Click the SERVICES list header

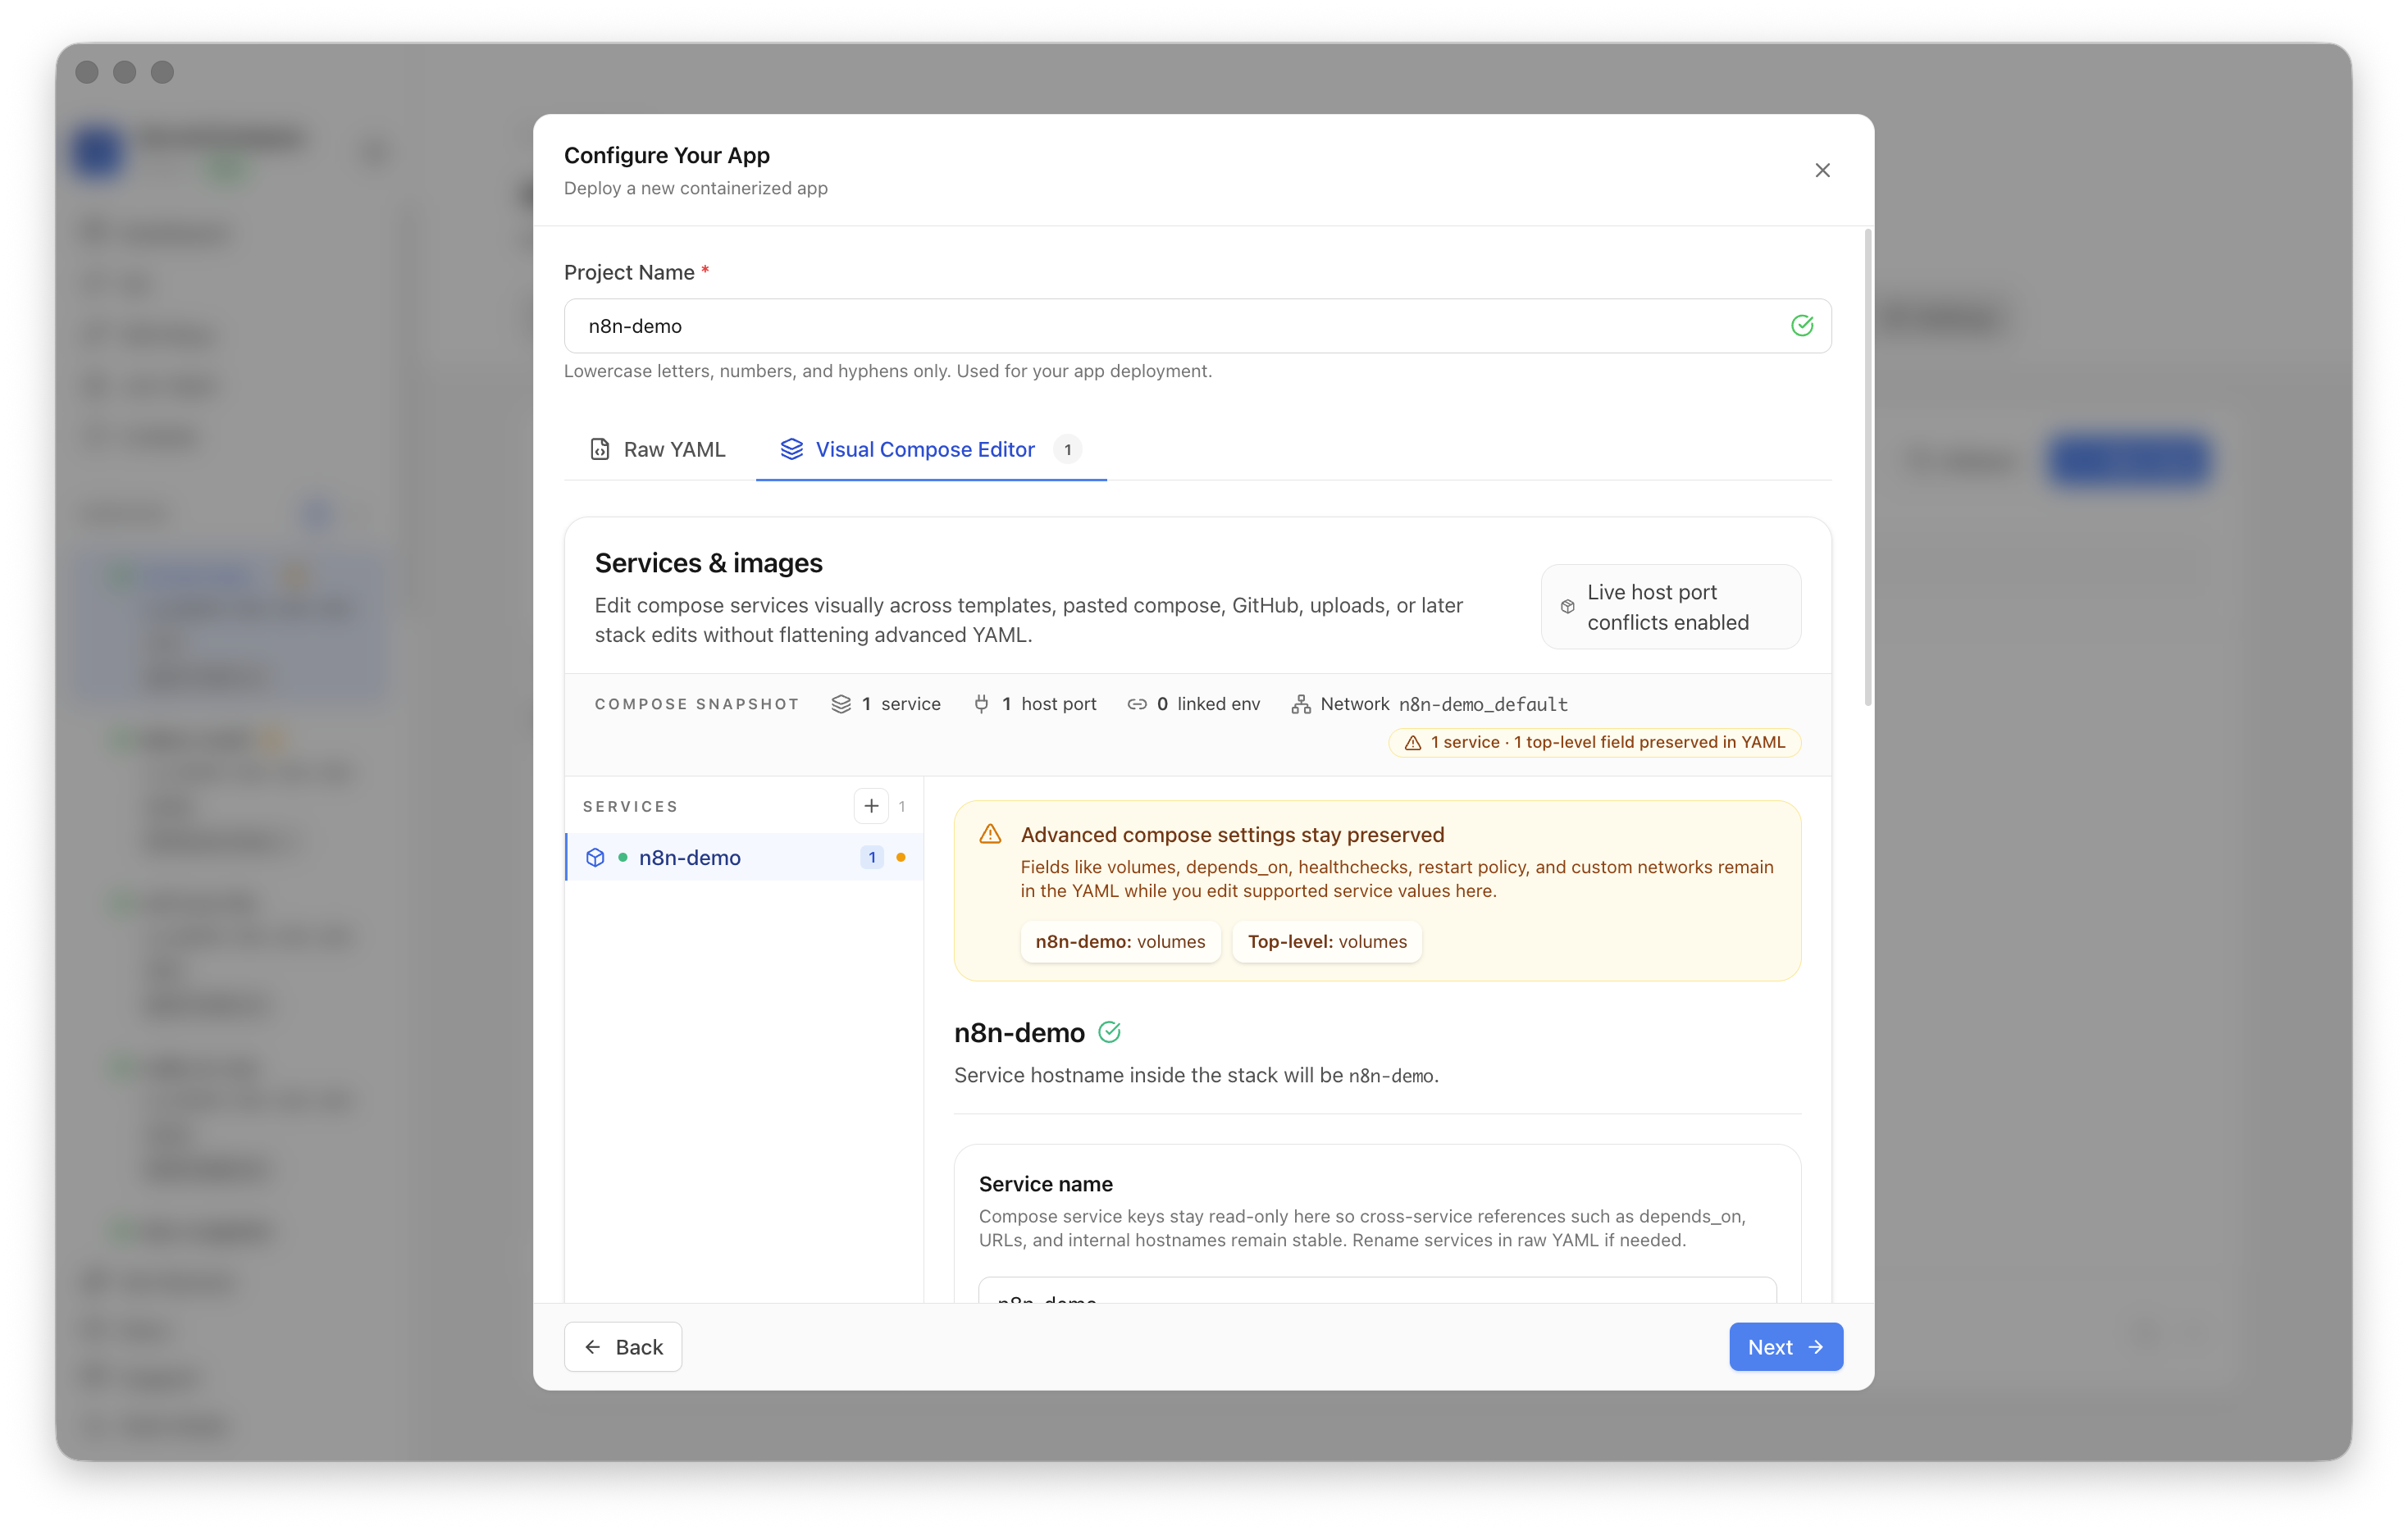click(630, 806)
